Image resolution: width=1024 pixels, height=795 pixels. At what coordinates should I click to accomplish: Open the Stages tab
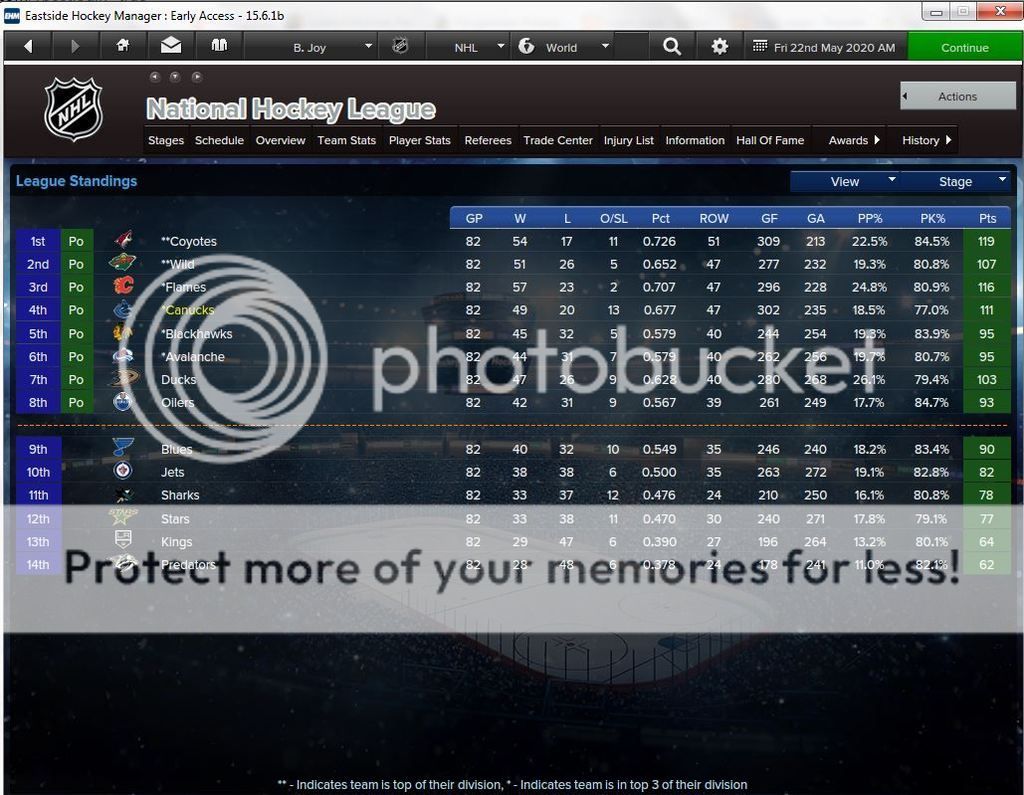pos(166,140)
